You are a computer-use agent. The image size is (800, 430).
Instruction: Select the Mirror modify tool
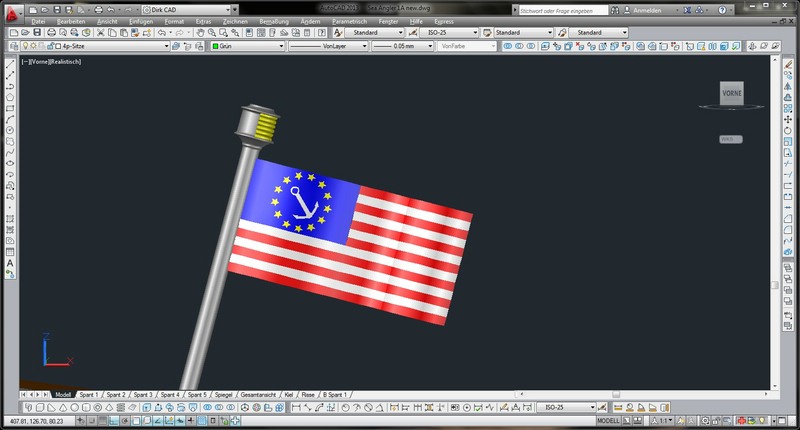coord(788,86)
